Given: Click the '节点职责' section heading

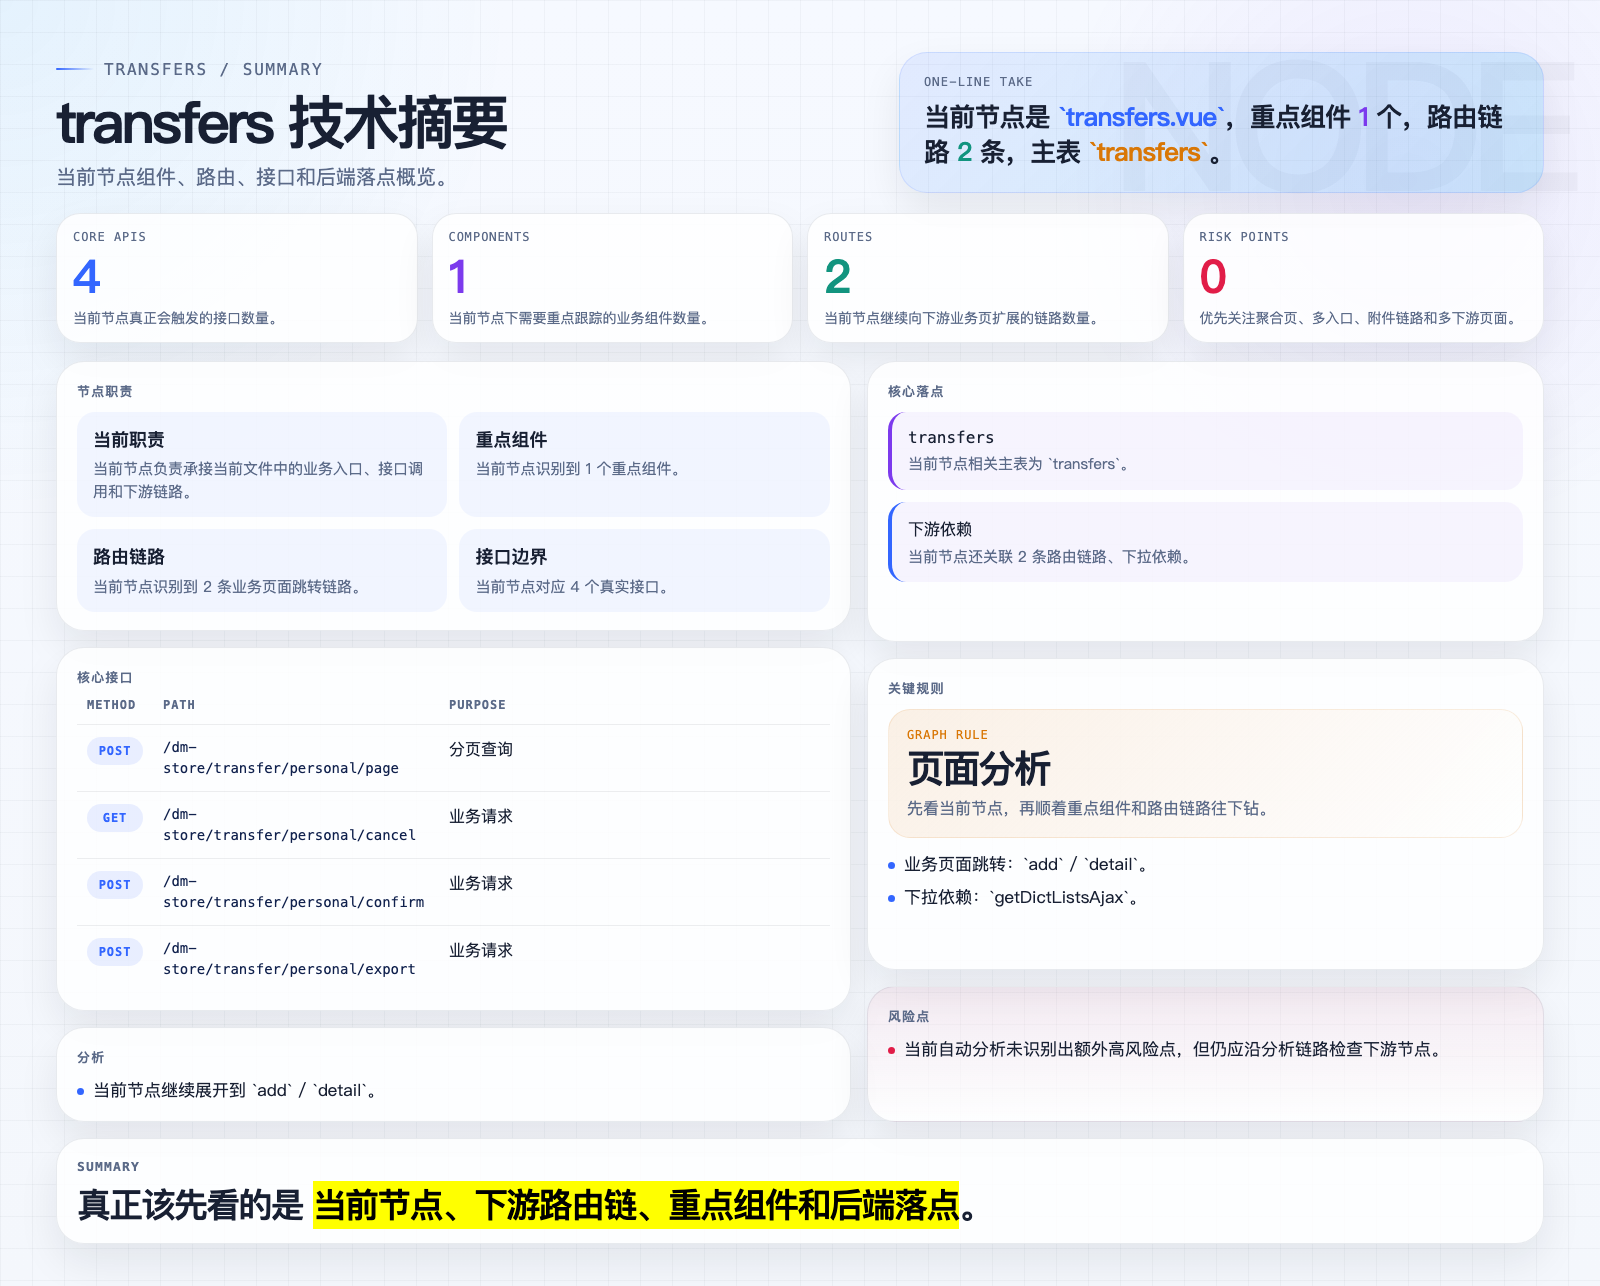Looking at the screenshot, I should click(x=105, y=391).
